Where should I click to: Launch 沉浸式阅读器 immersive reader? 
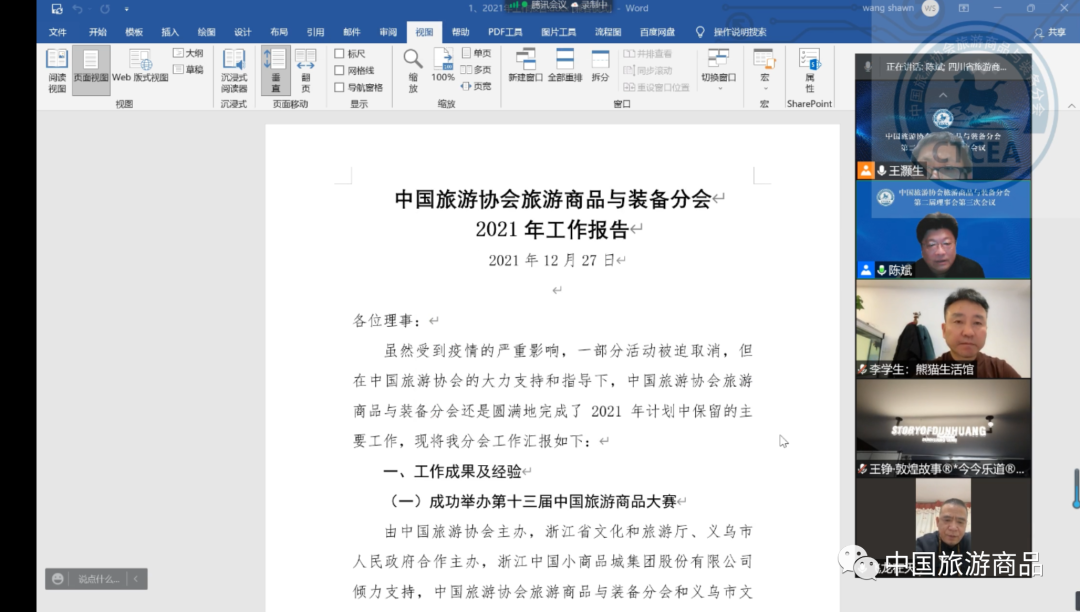click(x=233, y=70)
